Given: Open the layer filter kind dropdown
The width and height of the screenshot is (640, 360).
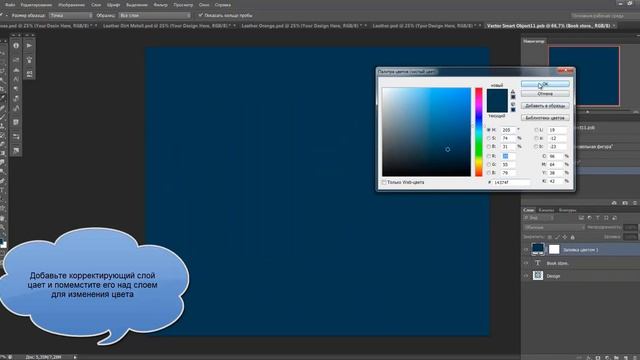Looking at the screenshot, I should 538,218.
